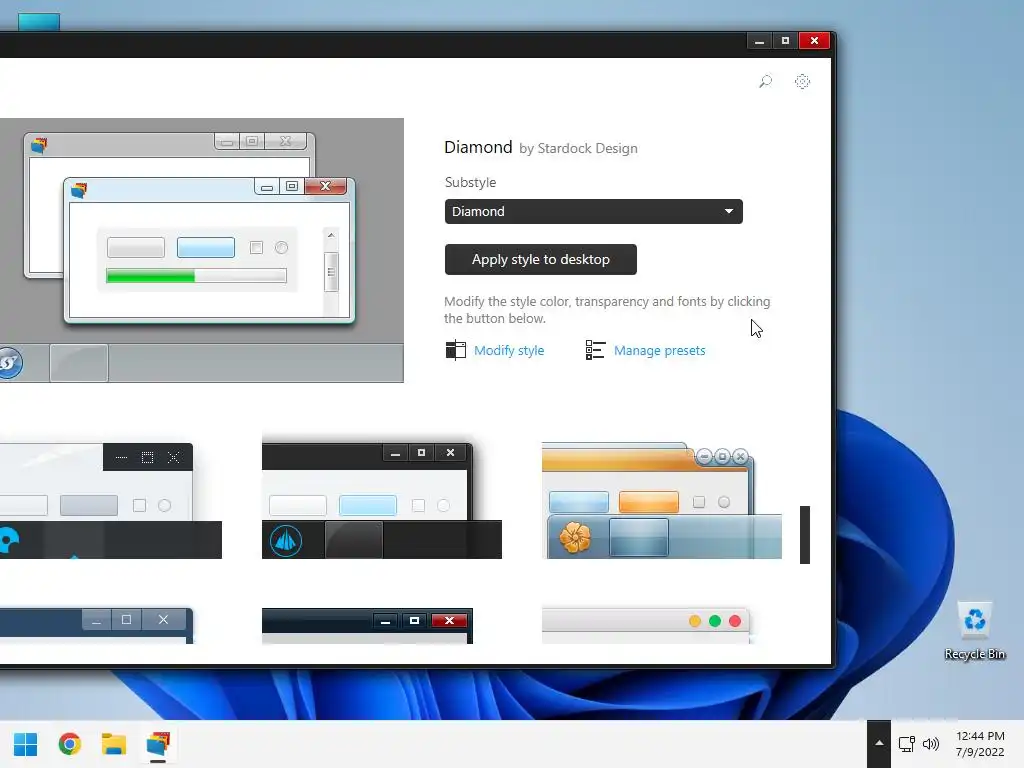Click the Modify style window icon
Image resolution: width=1024 pixels, height=768 pixels.
pyautogui.click(x=455, y=350)
